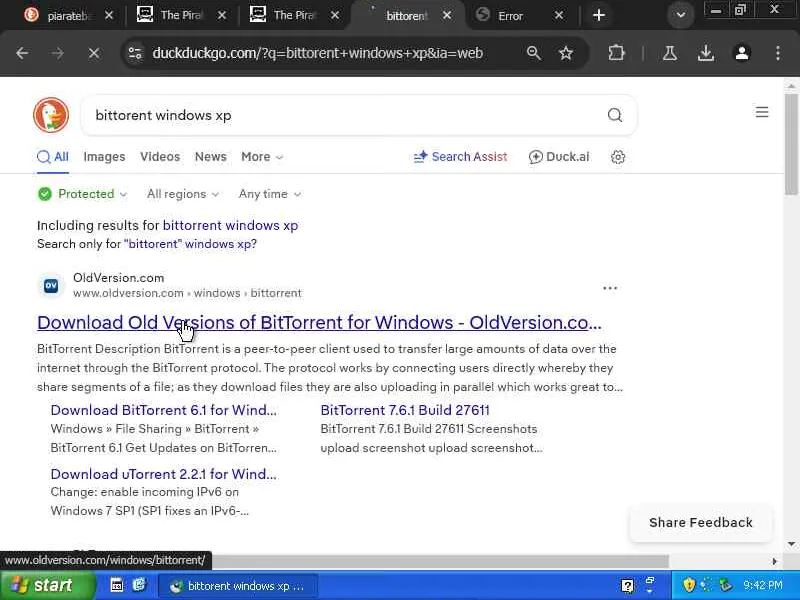Open Duck.ai chat

[x=559, y=157]
